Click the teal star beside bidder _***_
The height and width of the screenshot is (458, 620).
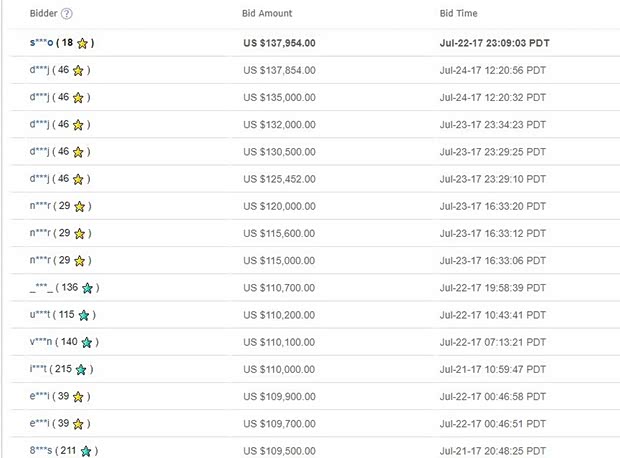[87, 288]
